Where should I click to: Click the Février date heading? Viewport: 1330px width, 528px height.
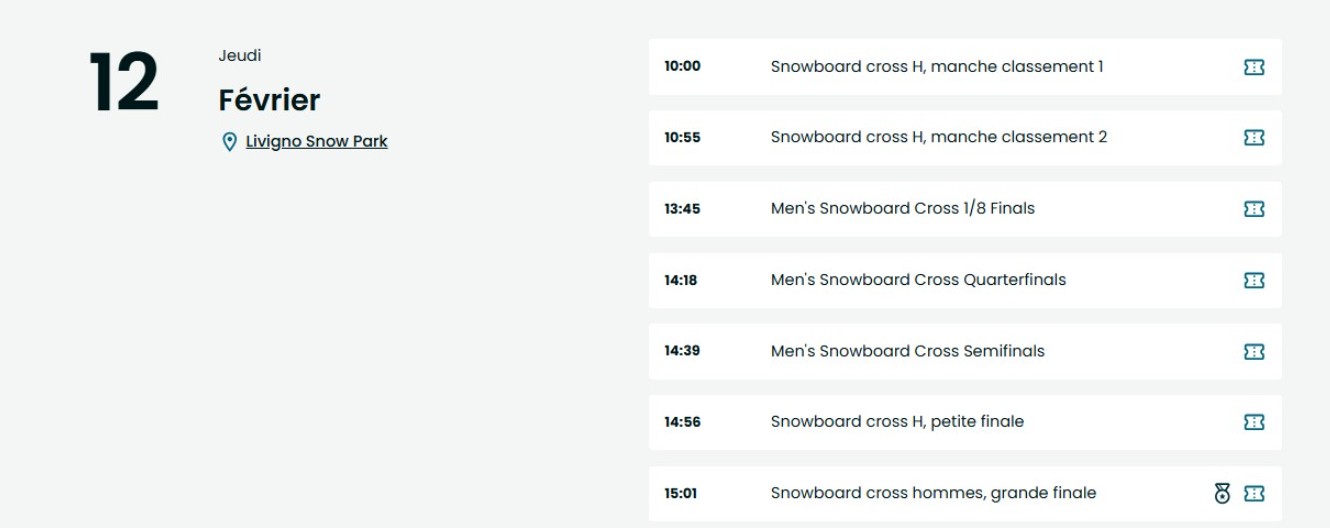click(269, 100)
